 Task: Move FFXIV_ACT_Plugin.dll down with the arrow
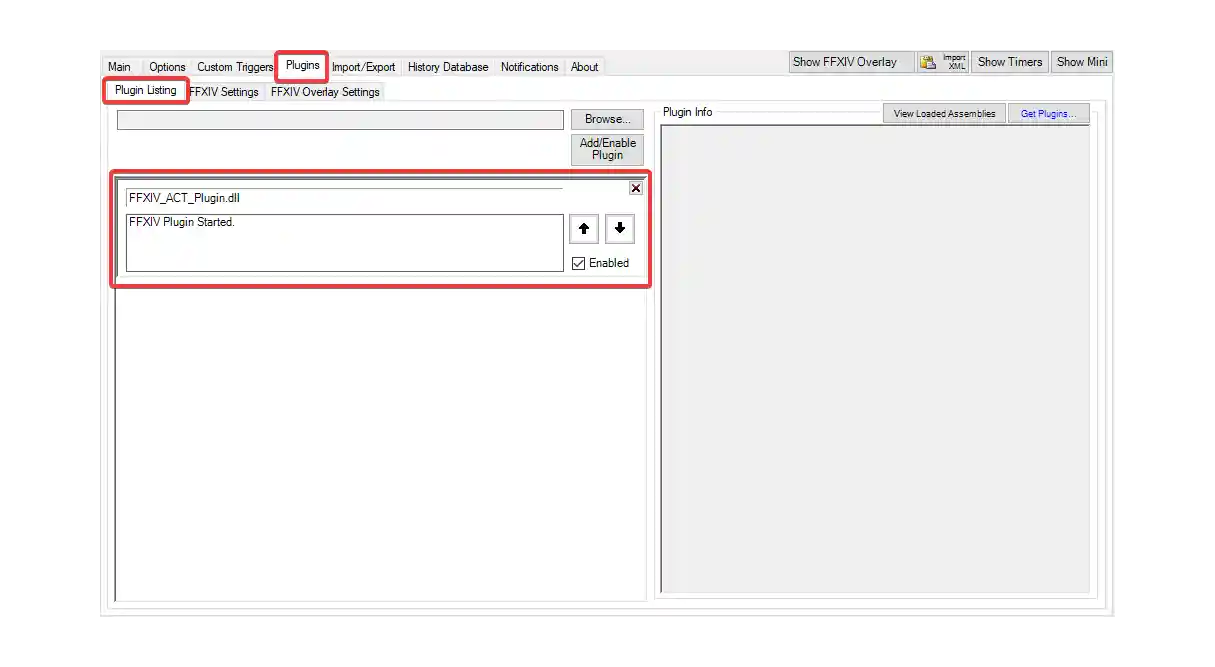620,229
